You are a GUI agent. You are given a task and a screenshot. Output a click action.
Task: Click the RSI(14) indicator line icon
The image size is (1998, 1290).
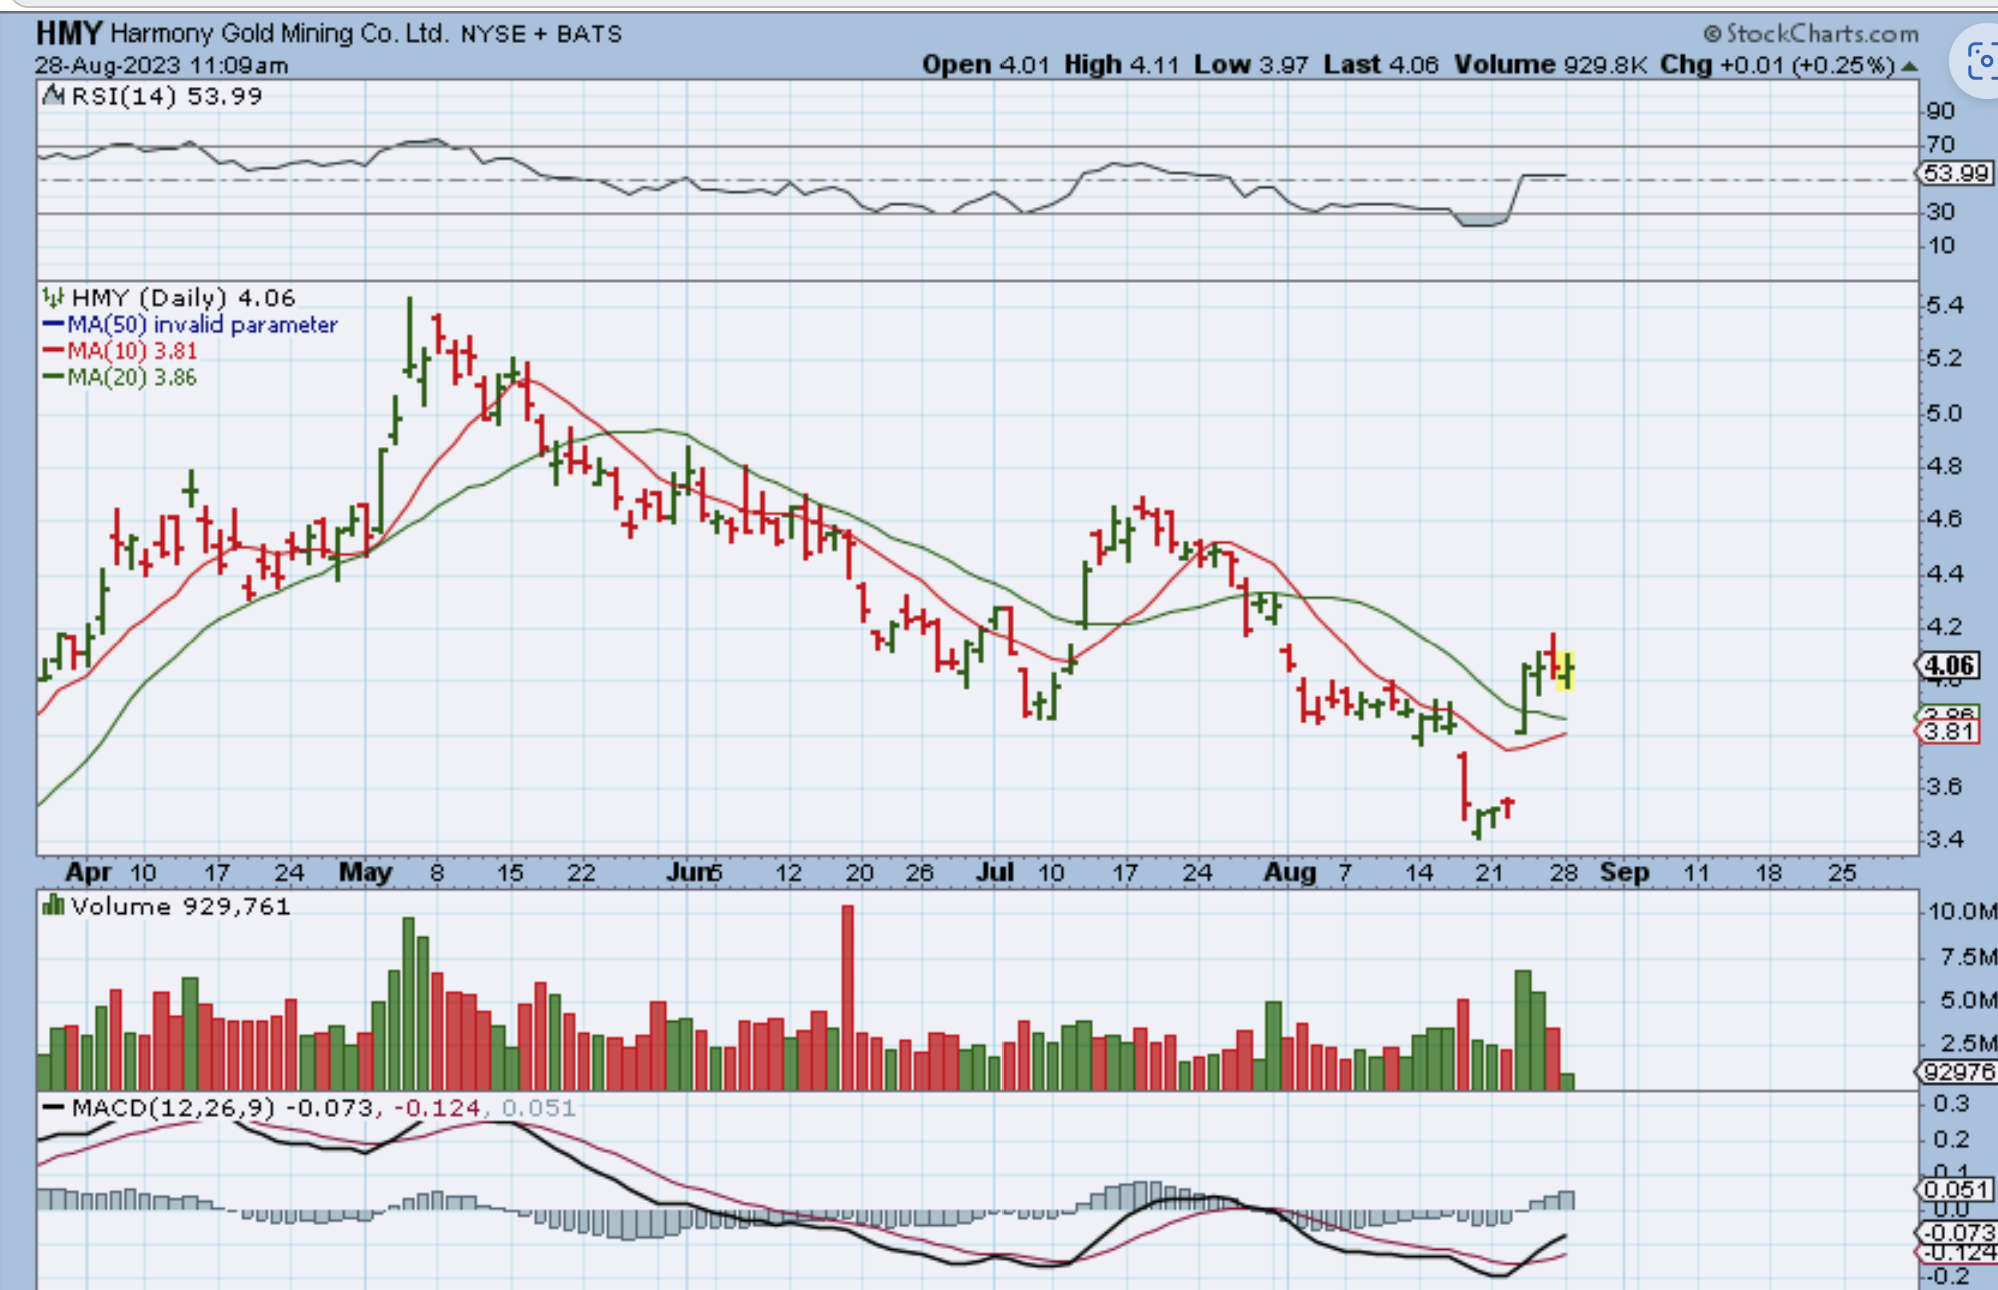pyautogui.click(x=53, y=96)
